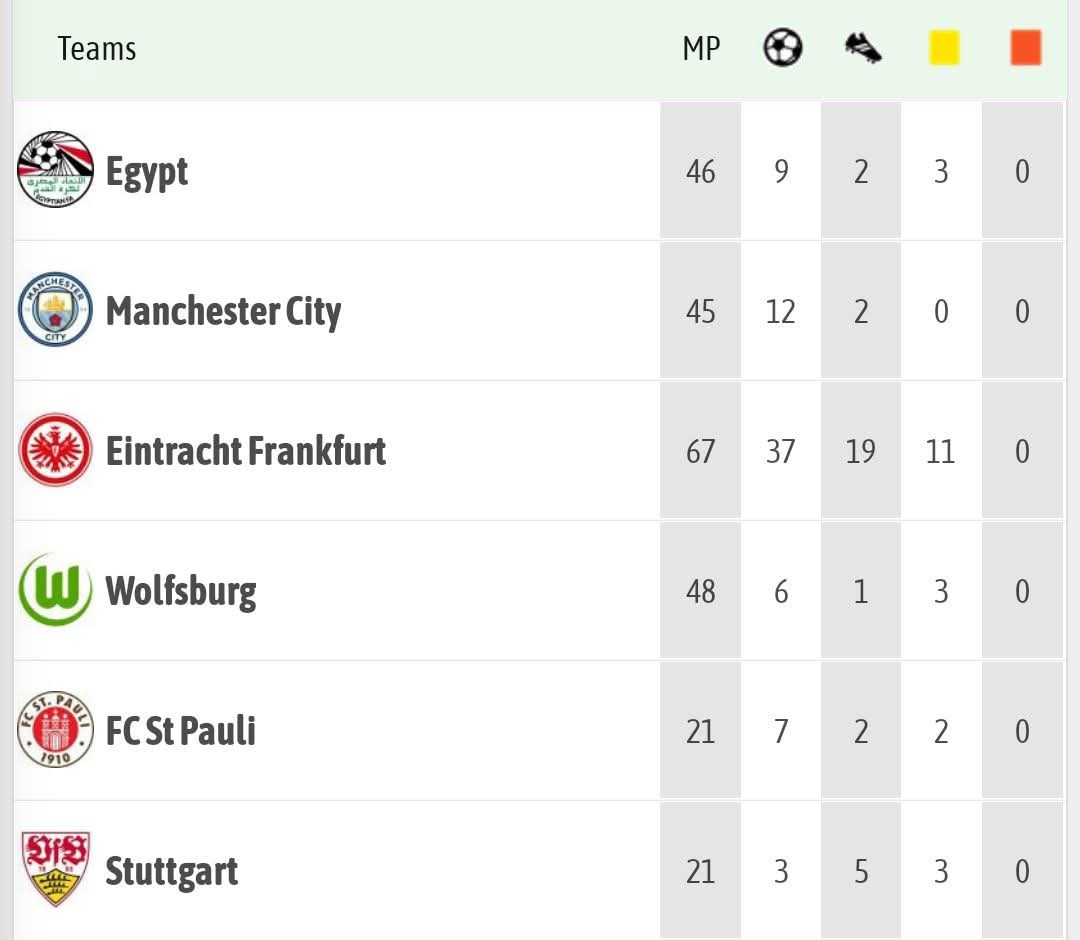Open the FC St Pauli team link

point(181,731)
